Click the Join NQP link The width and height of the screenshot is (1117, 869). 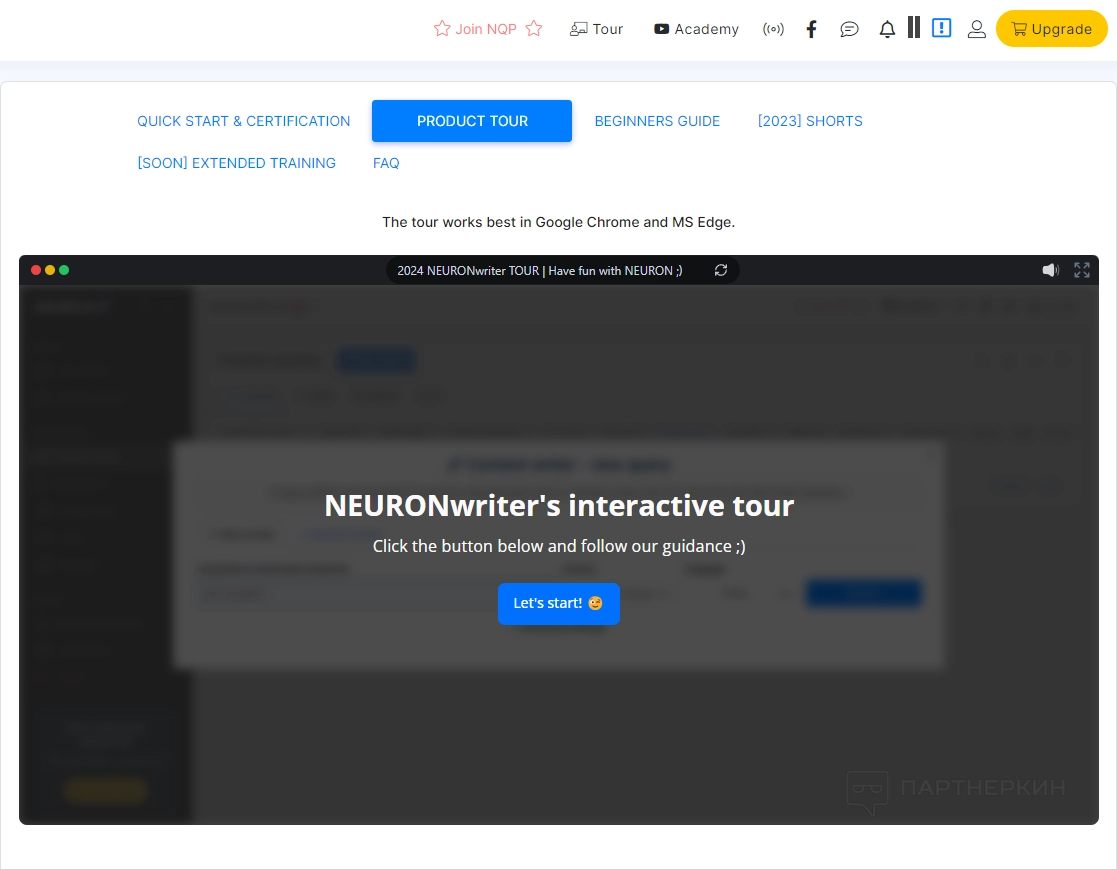pos(486,29)
